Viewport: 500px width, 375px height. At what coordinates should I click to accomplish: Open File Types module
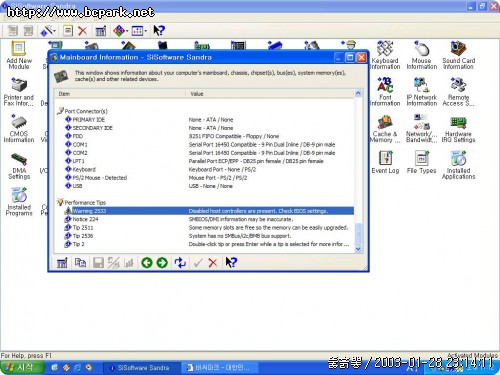[422, 162]
